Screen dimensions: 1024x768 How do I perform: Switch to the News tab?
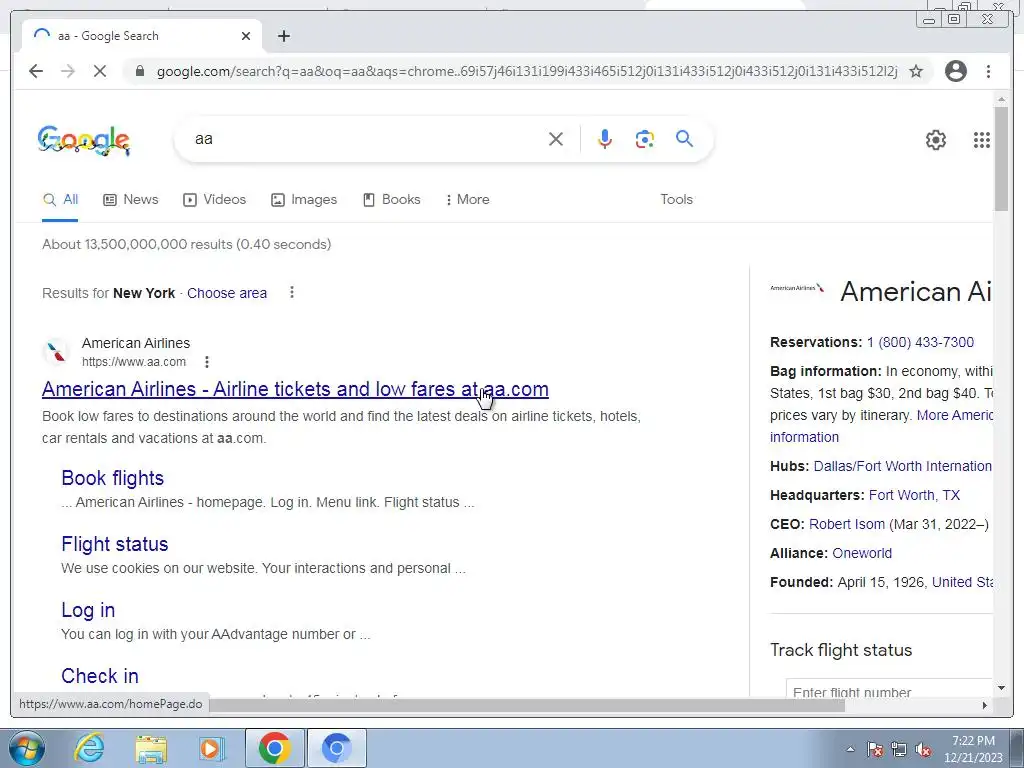pyautogui.click(x=131, y=200)
